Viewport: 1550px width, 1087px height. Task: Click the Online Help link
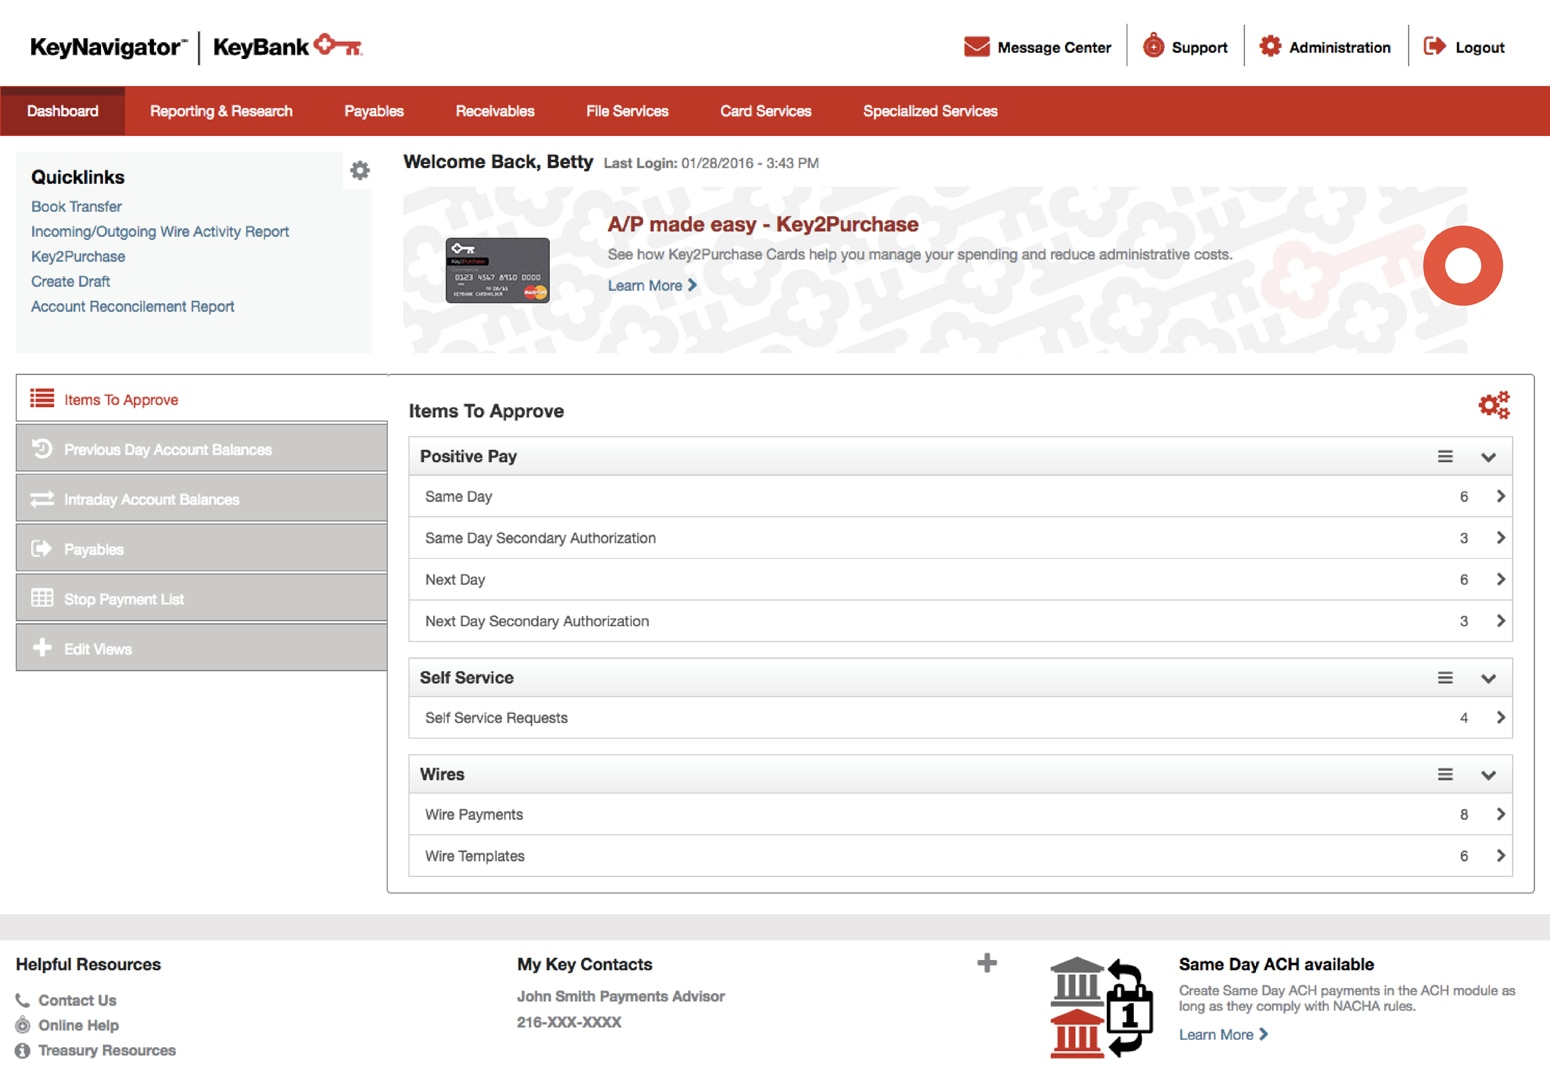point(78,1025)
